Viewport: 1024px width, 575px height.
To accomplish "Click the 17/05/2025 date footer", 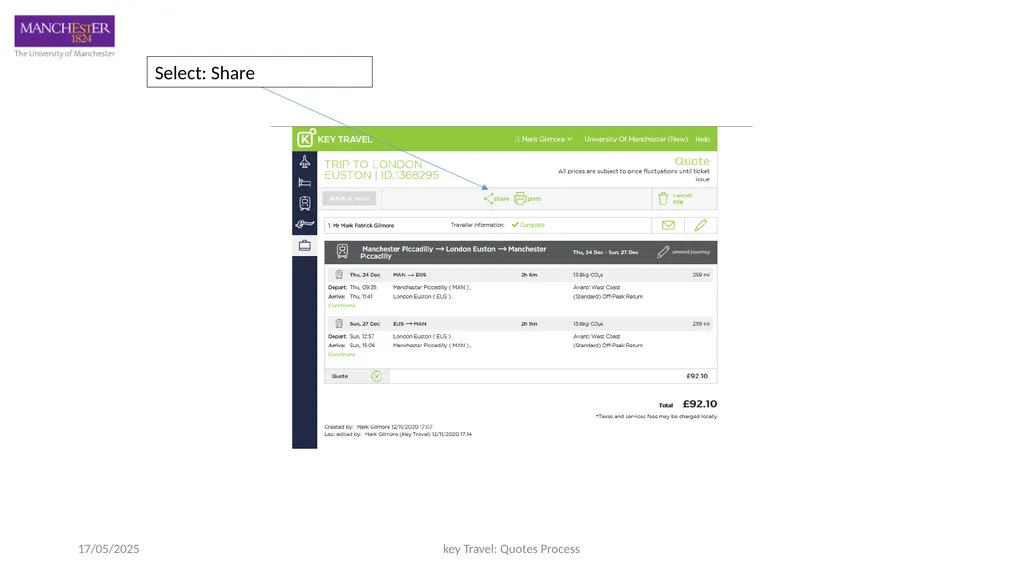I will pos(108,549).
